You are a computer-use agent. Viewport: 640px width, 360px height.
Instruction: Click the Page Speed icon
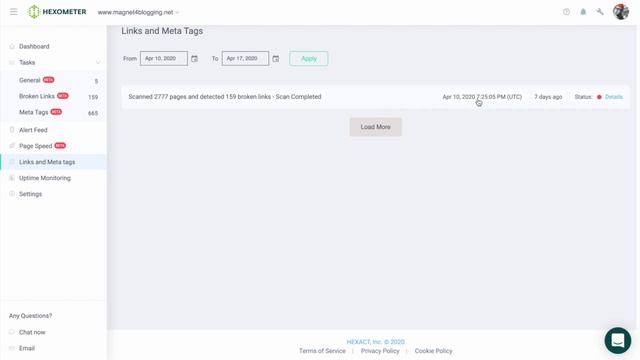12,146
